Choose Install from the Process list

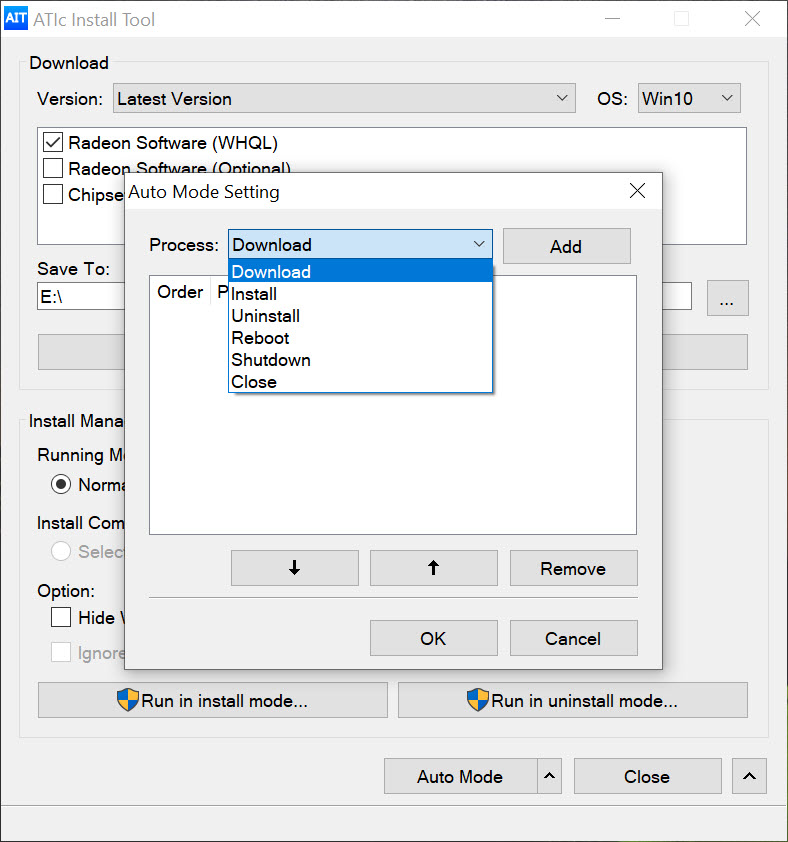360,294
